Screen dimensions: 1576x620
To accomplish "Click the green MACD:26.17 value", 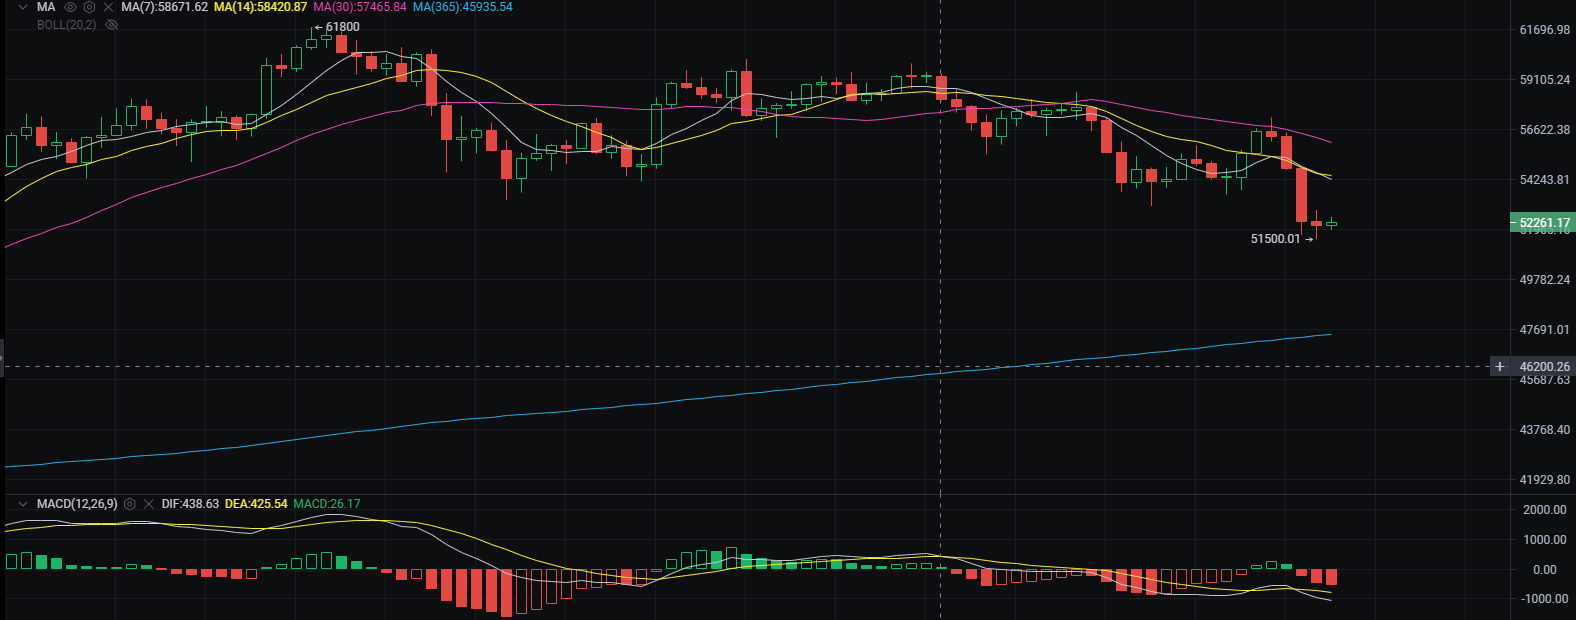I will pyautogui.click(x=327, y=504).
